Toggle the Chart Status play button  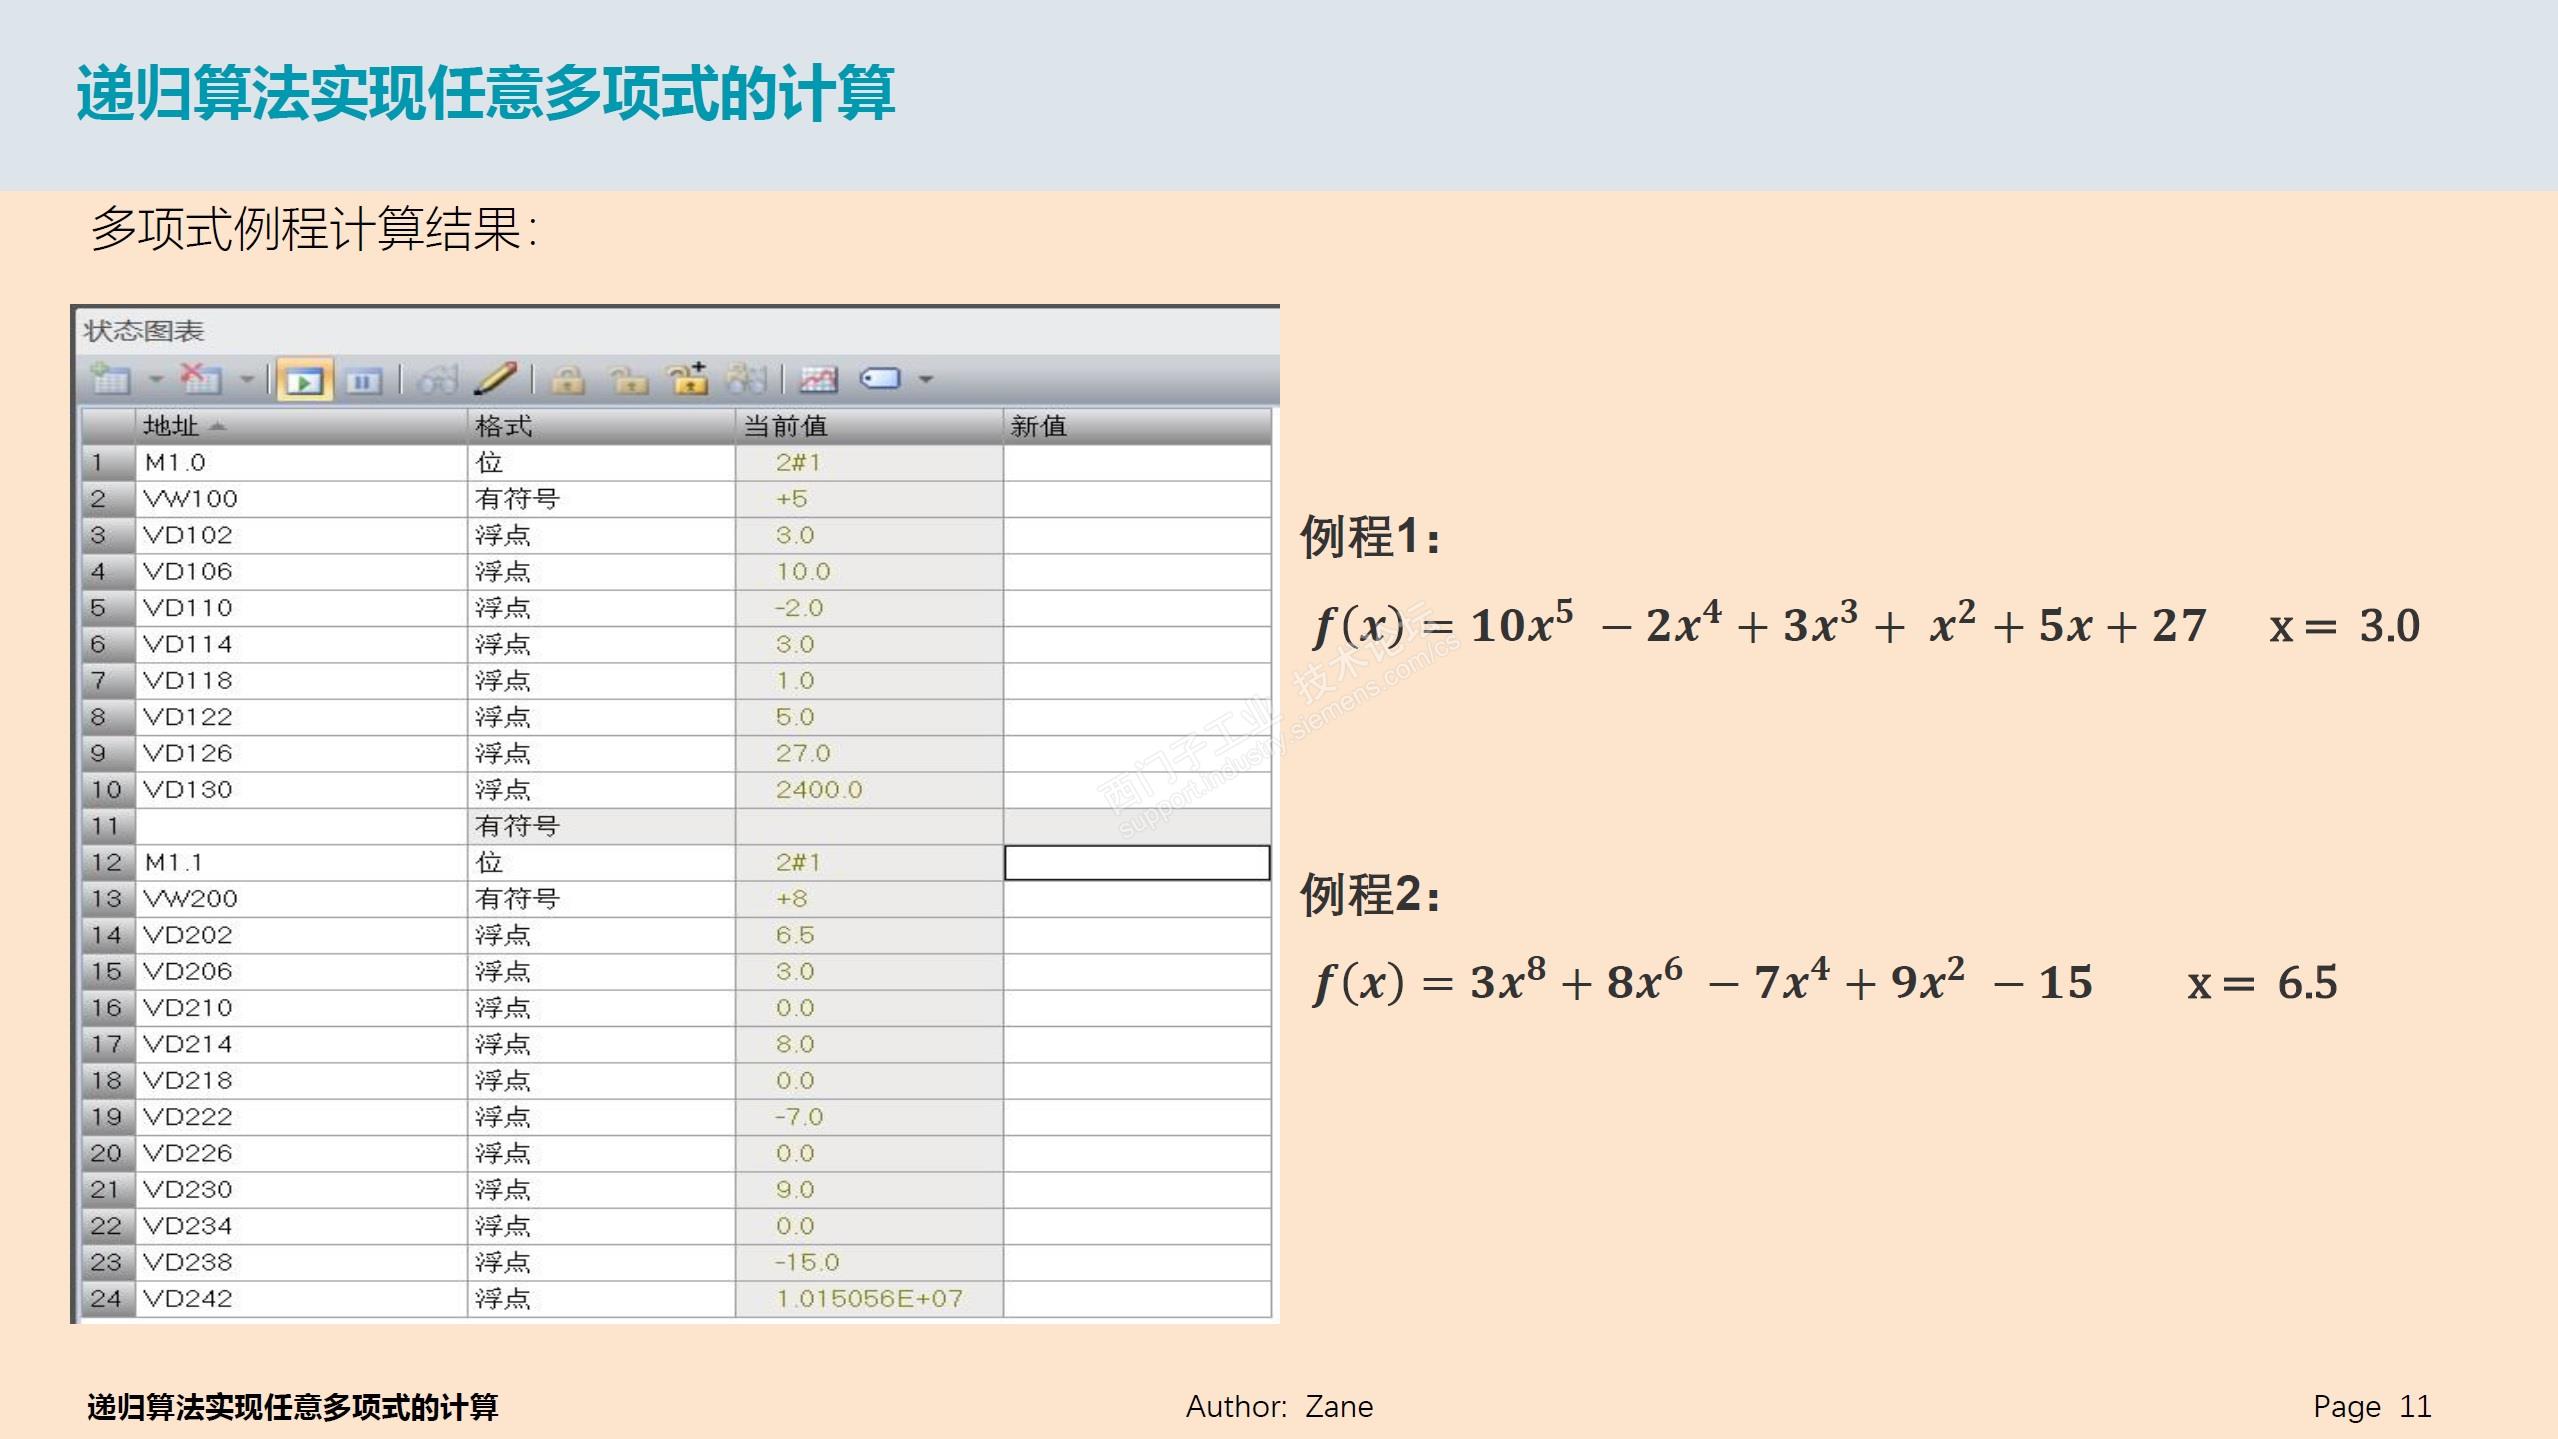click(304, 381)
